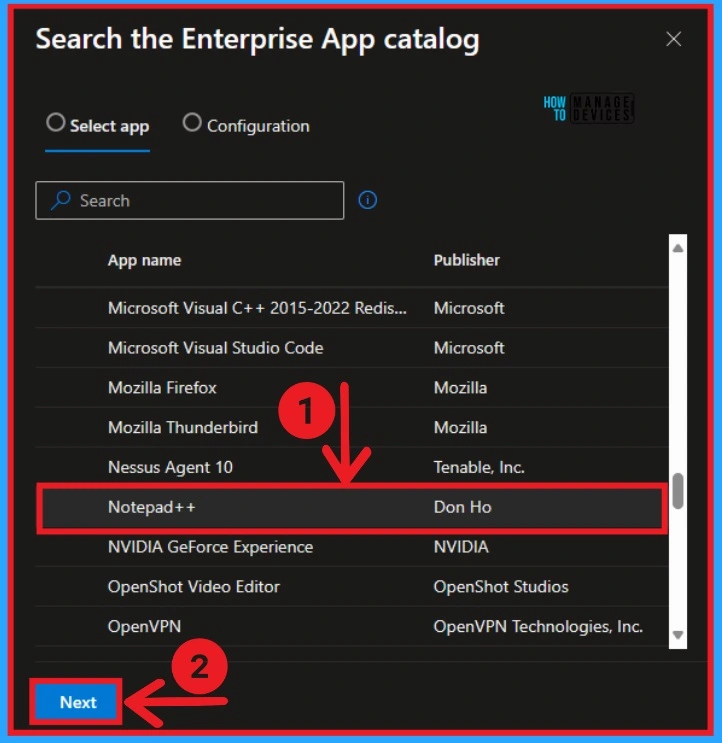Click the NVIDIA publisher cell

coord(461,547)
